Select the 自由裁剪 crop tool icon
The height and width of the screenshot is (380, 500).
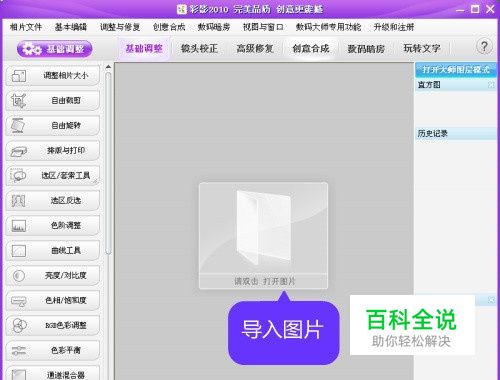tap(19, 101)
